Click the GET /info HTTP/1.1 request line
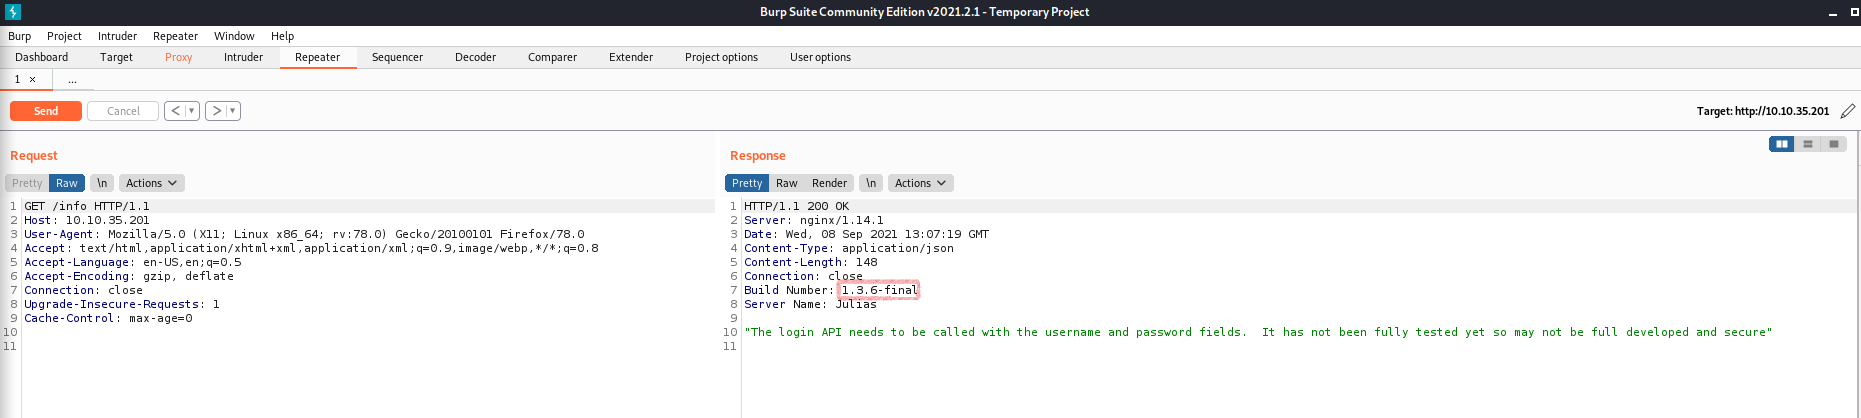The image size is (1861, 418). pos(87,206)
